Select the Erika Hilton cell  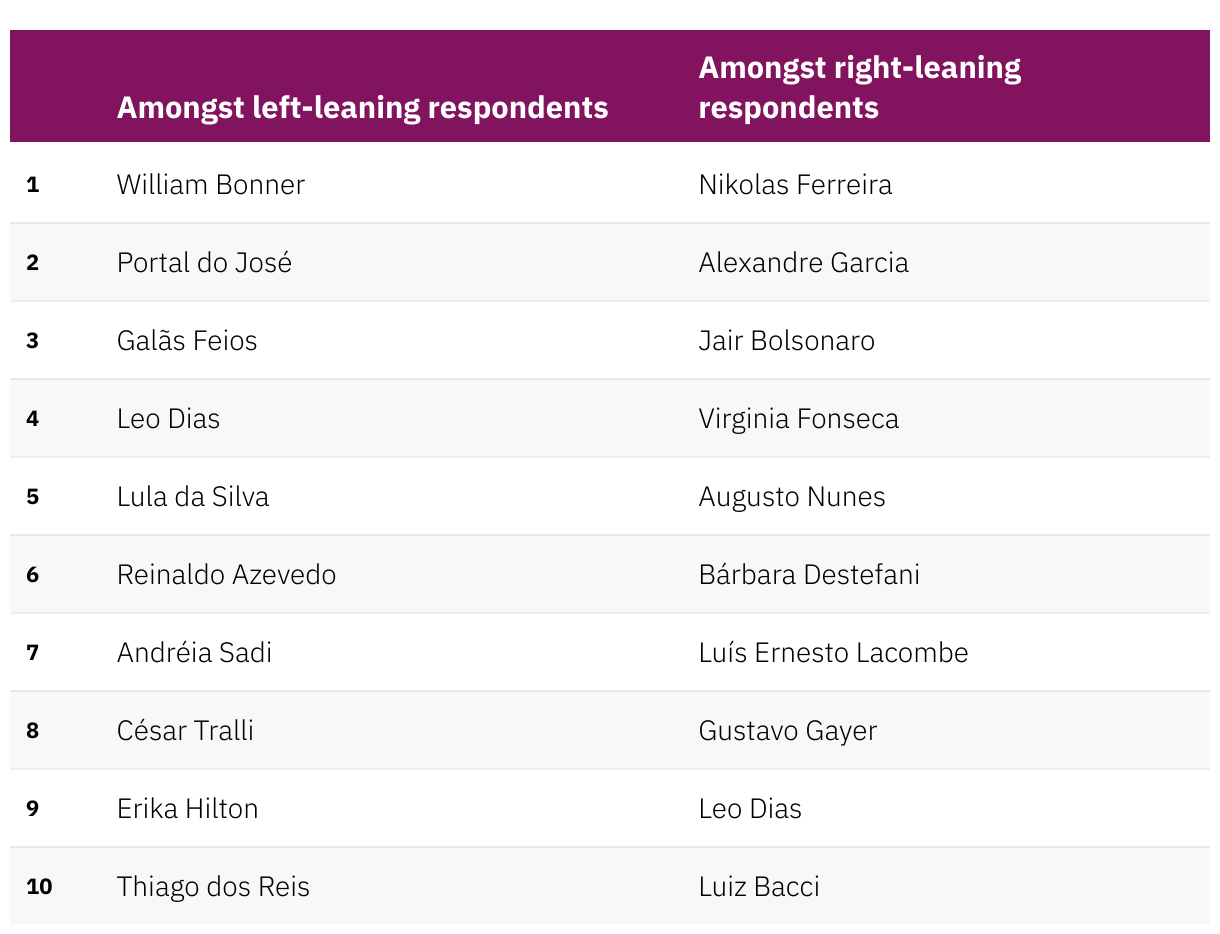pyautogui.click(x=187, y=809)
